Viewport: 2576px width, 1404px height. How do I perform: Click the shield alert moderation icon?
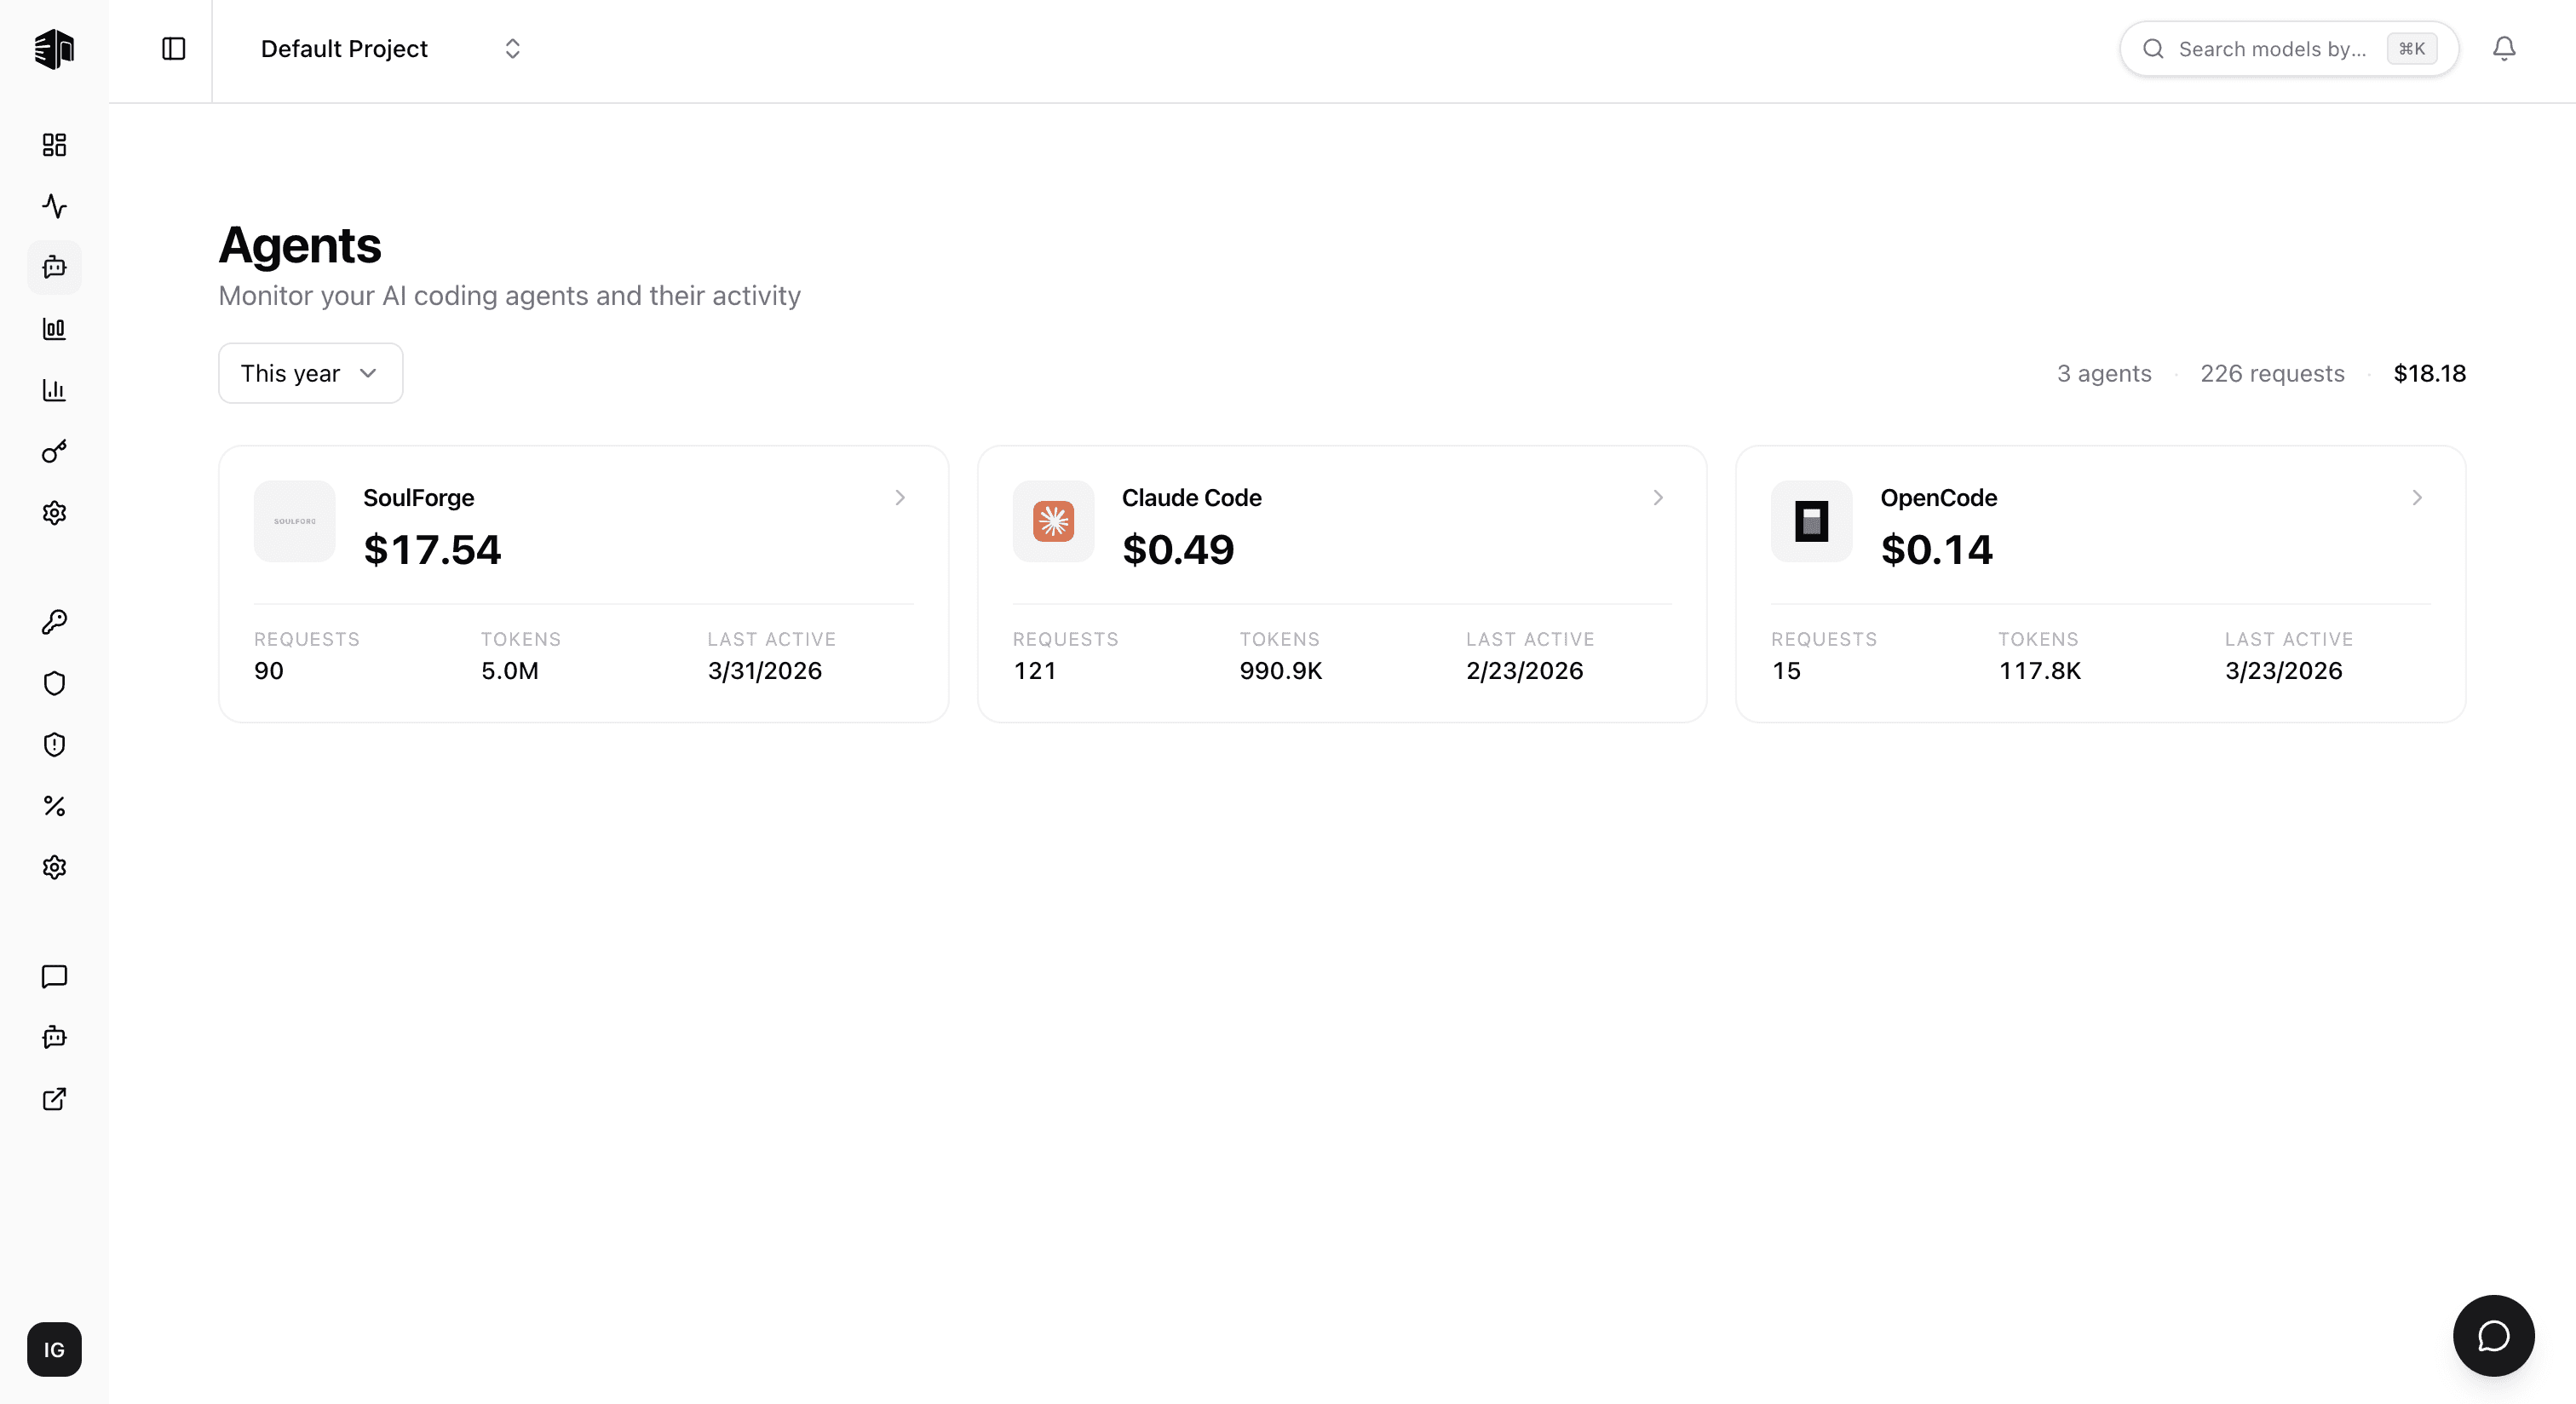click(x=54, y=745)
